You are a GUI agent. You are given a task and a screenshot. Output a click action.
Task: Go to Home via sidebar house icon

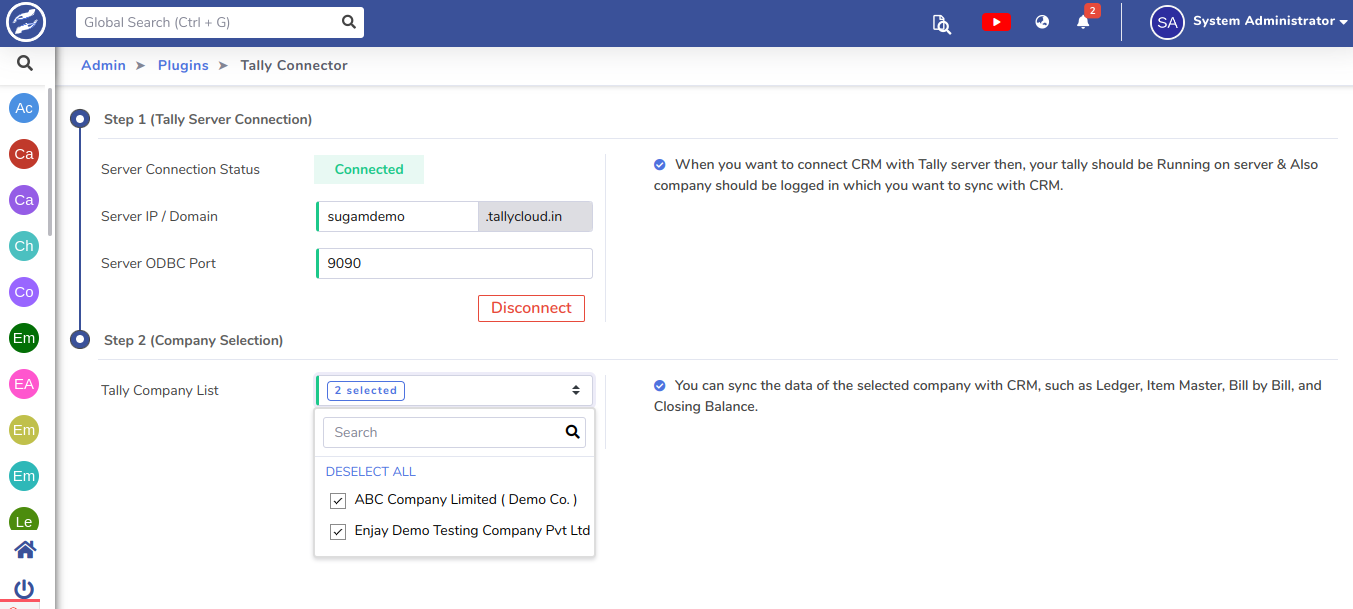[25, 549]
